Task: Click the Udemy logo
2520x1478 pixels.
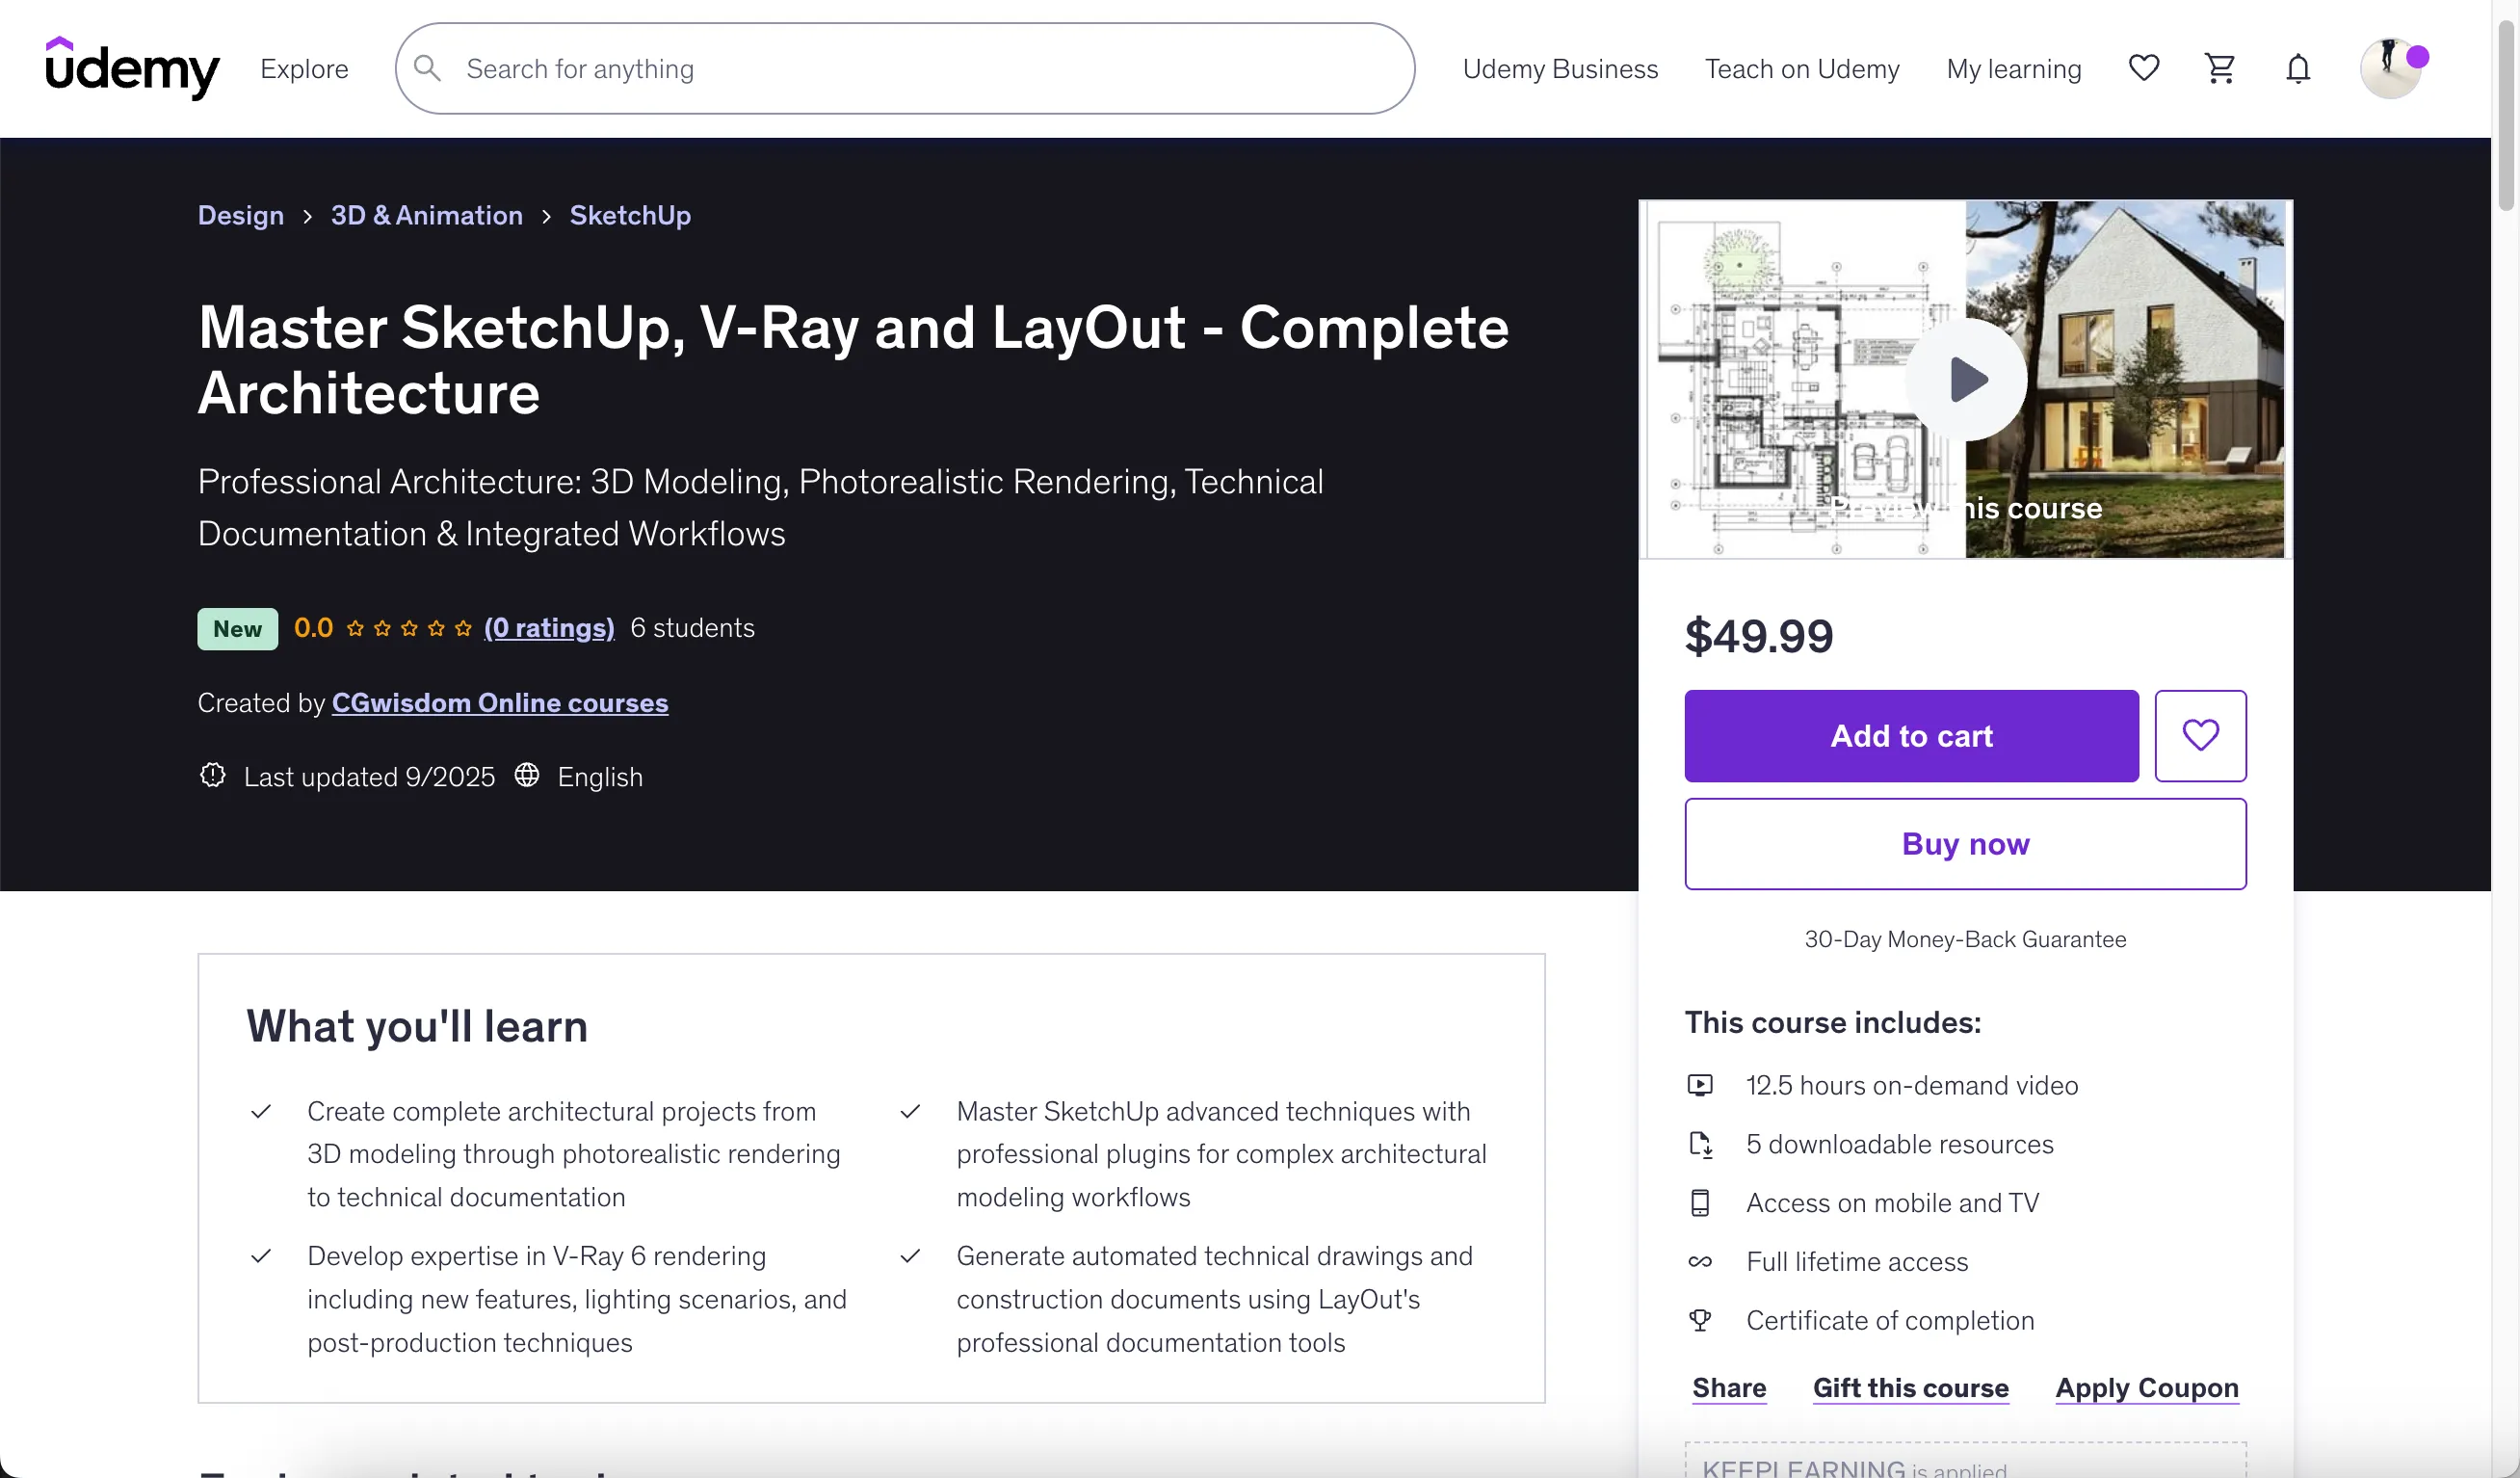Action: tap(132, 68)
